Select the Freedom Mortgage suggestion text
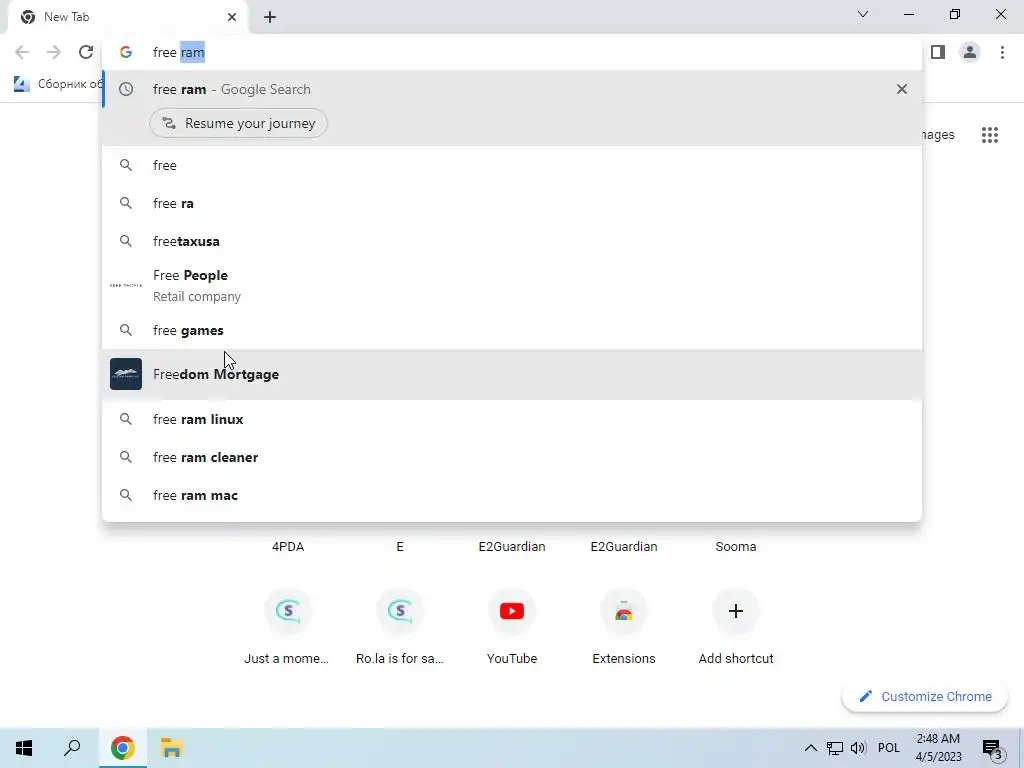1024x768 pixels. point(216,374)
